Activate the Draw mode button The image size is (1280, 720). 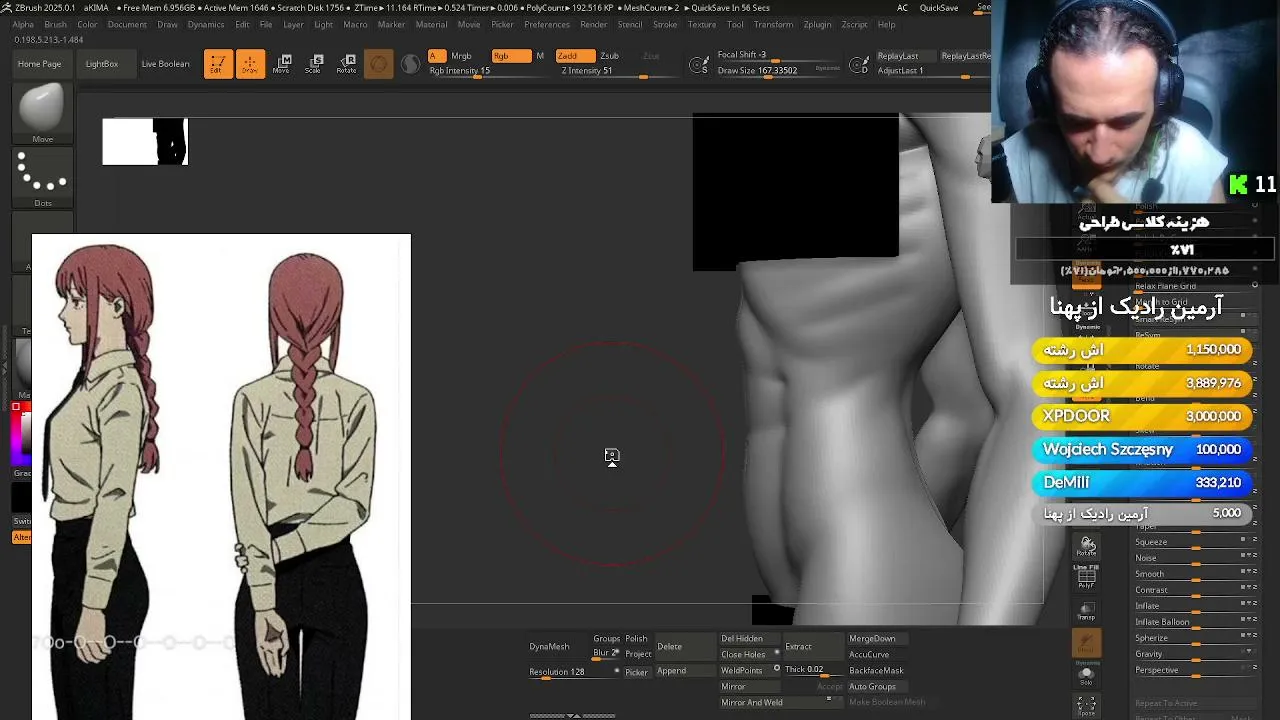click(x=250, y=64)
